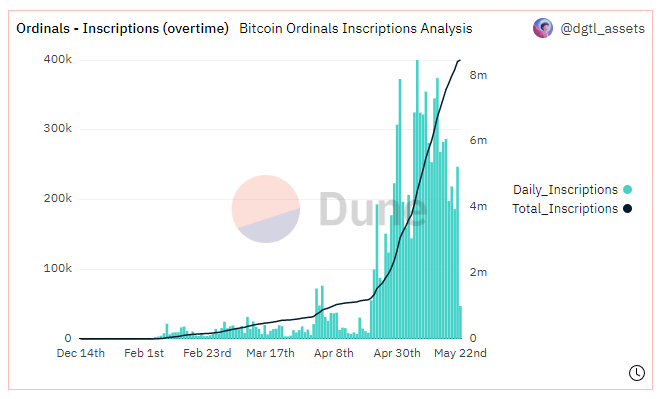Click the 8m right axis label
This screenshot has height=399, width=660.
tap(478, 75)
